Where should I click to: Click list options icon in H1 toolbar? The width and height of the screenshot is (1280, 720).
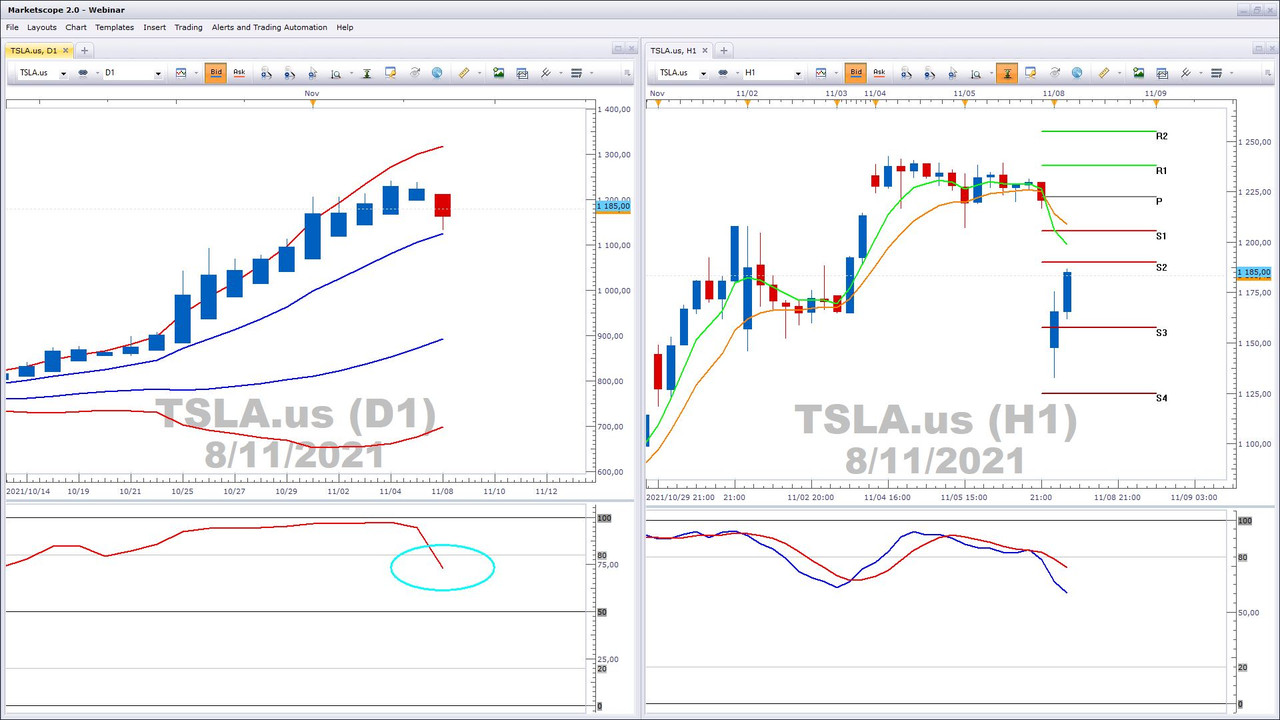coord(1217,73)
